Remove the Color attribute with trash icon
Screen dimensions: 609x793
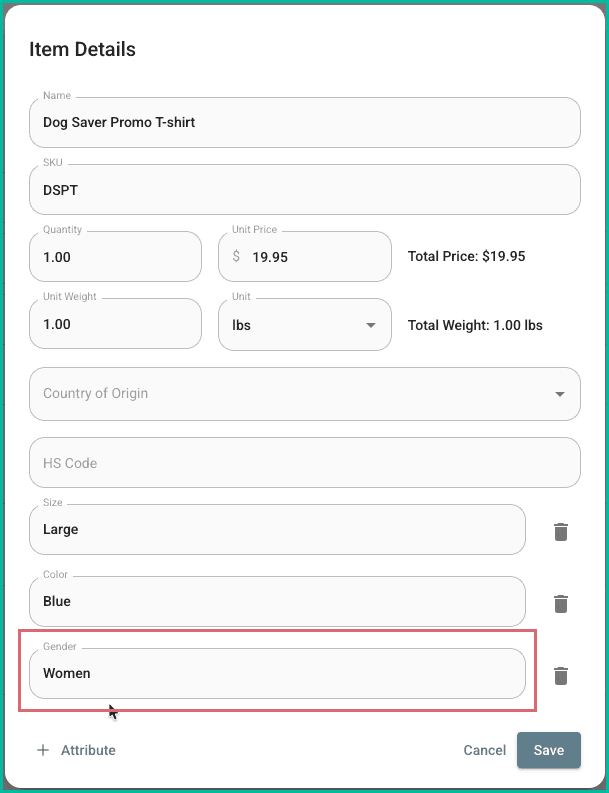[561, 604]
